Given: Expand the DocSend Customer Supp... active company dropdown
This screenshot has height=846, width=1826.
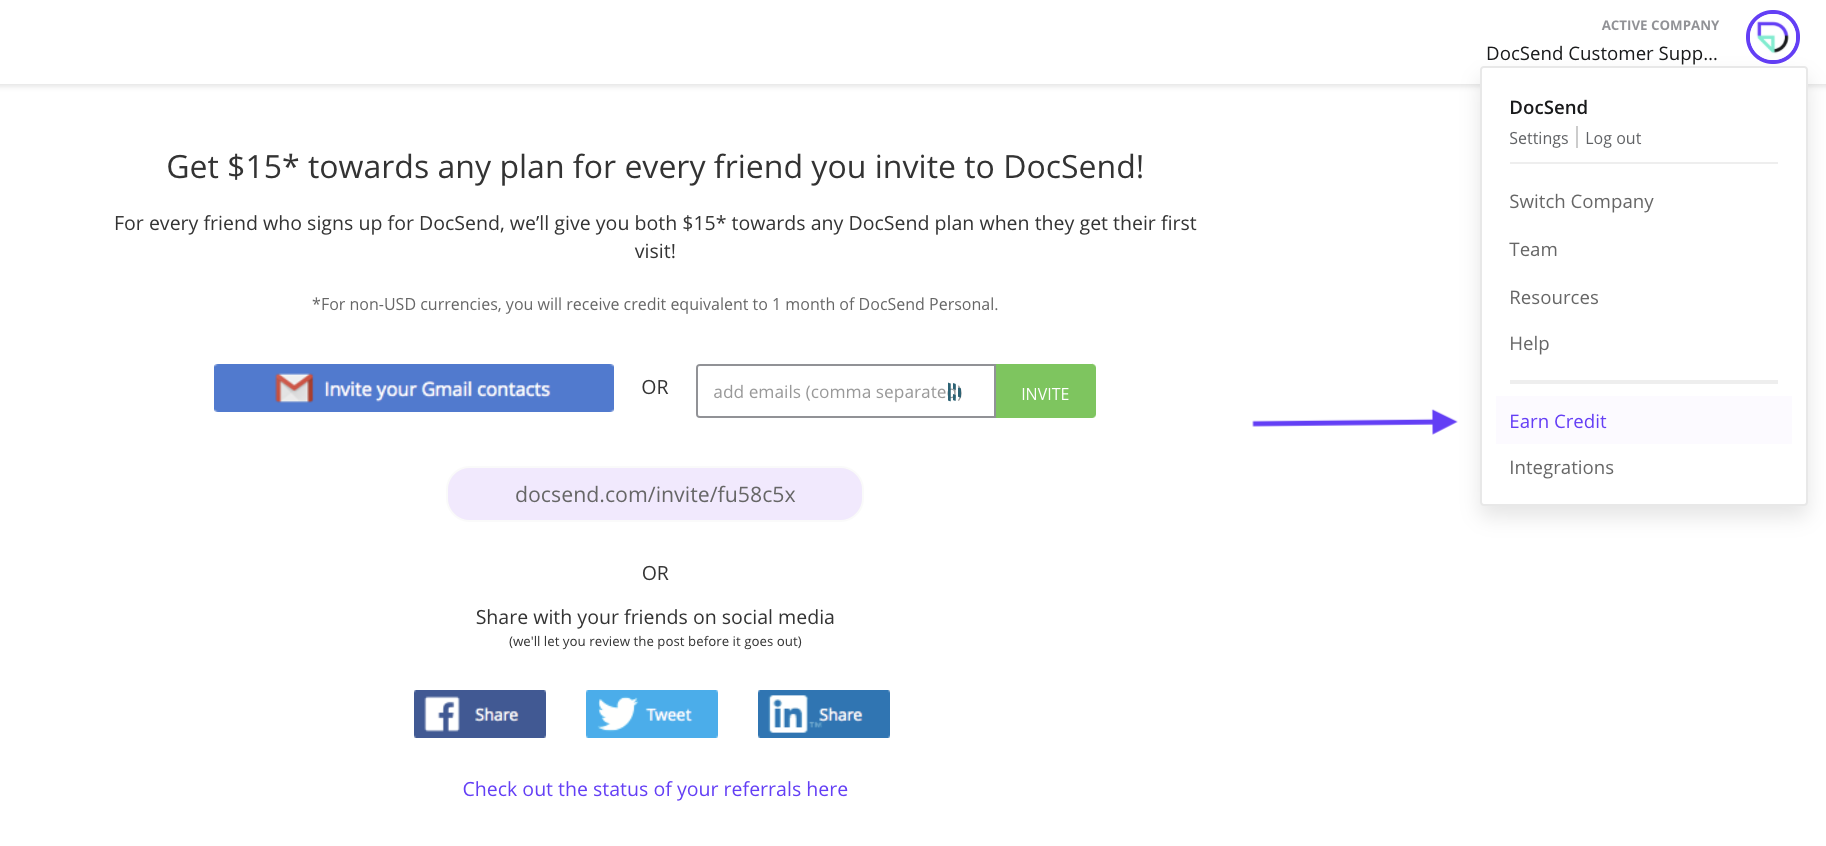Looking at the screenshot, I should [x=1601, y=53].
